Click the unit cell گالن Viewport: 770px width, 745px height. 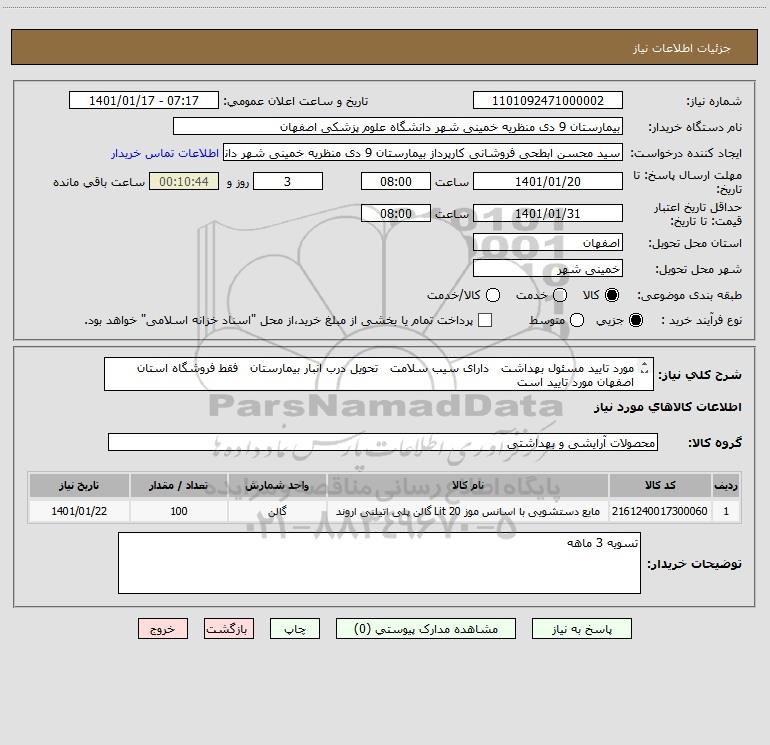pos(277,511)
